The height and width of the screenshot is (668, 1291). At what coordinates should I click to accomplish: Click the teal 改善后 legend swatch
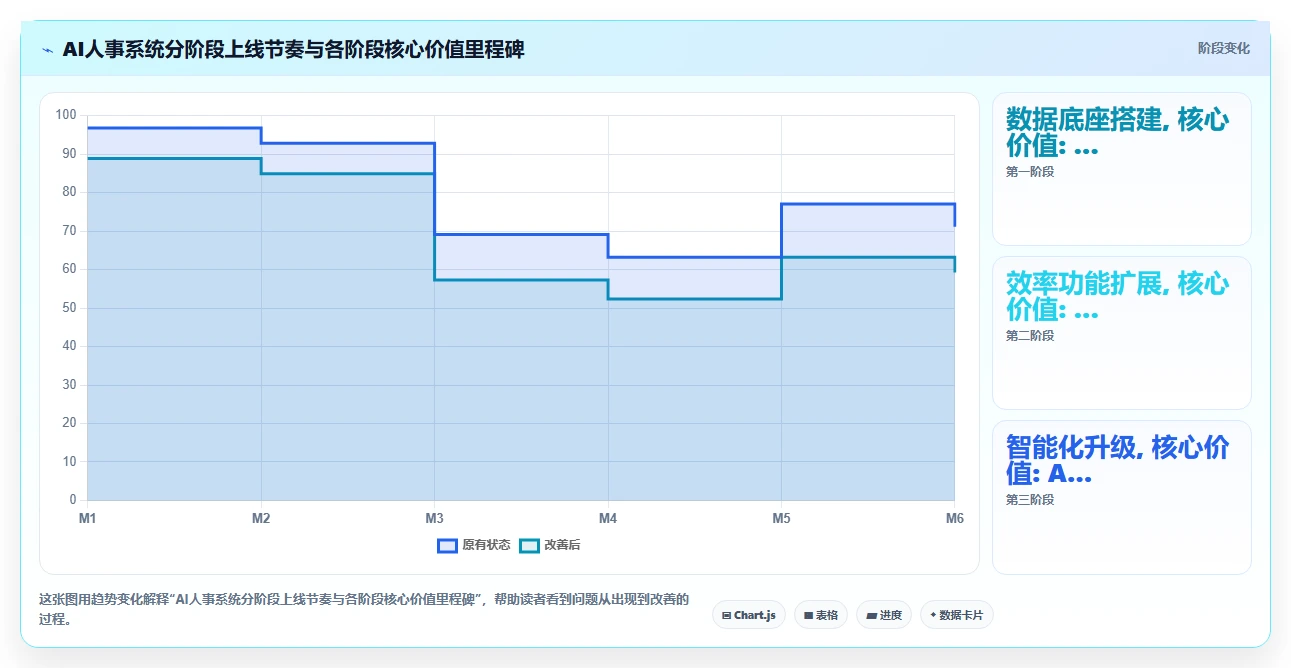(530, 545)
